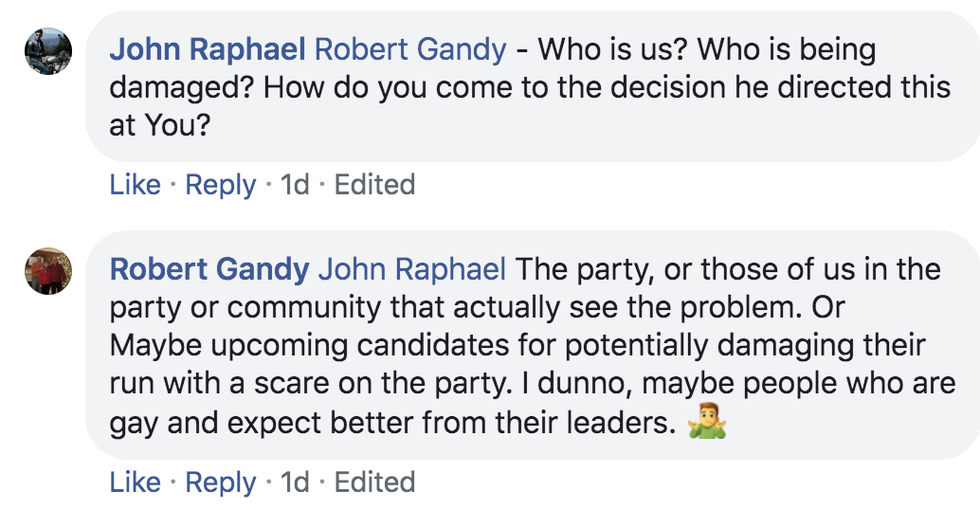Like Robert Gandy's comment
This screenshot has width=980, height=510.
[x=135, y=483]
